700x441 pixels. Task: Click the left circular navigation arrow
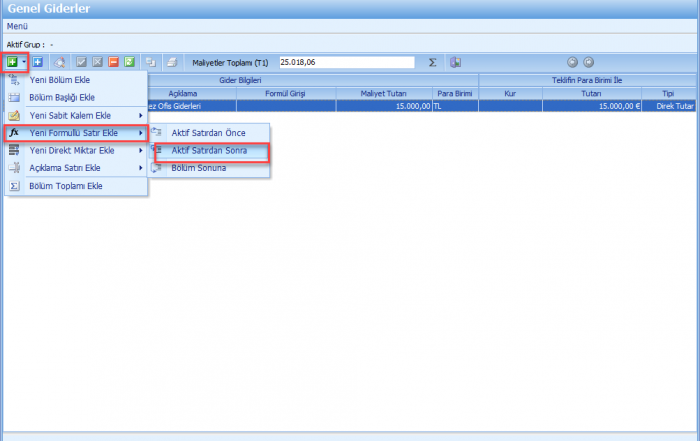click(573, 62)
